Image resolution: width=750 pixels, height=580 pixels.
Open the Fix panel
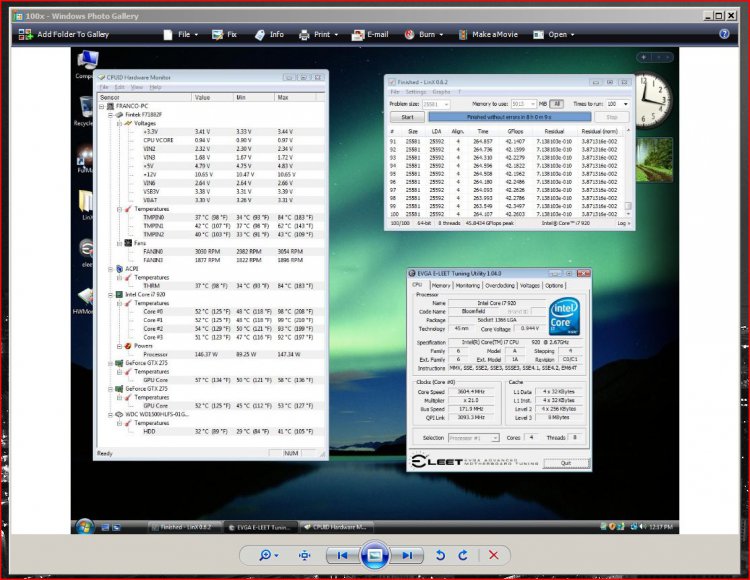pos(224,34)
